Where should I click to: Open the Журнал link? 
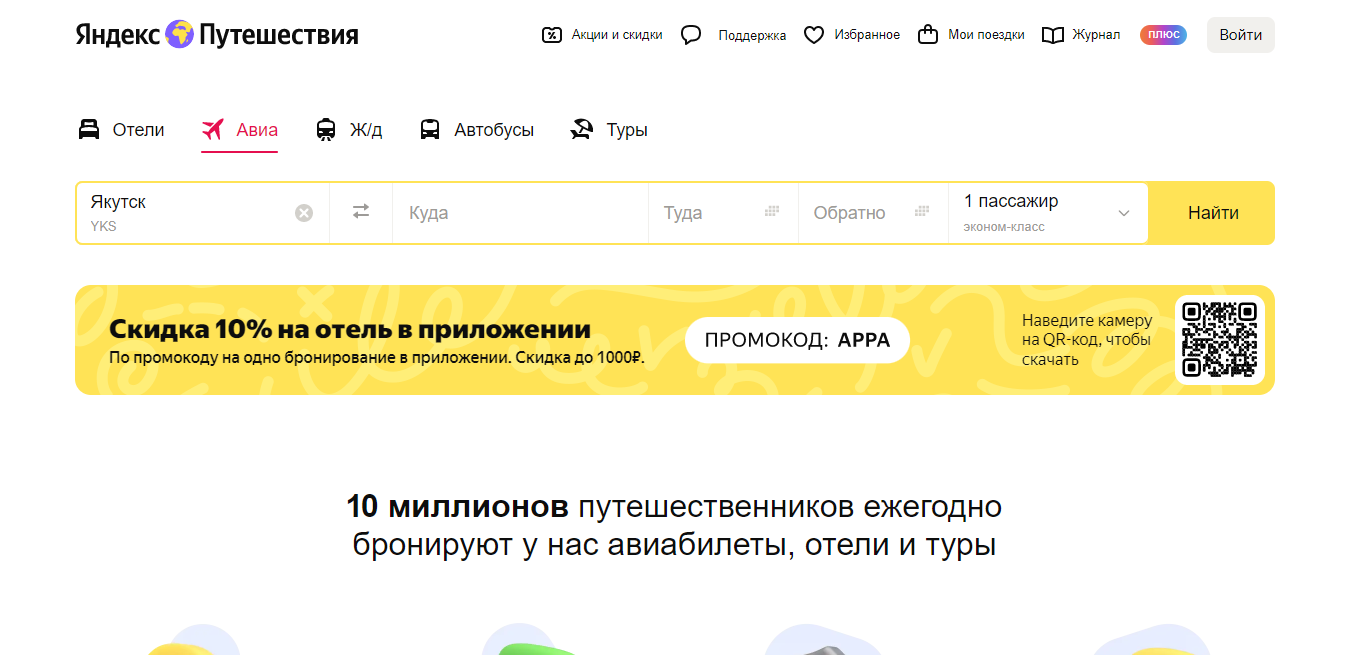1096,35
